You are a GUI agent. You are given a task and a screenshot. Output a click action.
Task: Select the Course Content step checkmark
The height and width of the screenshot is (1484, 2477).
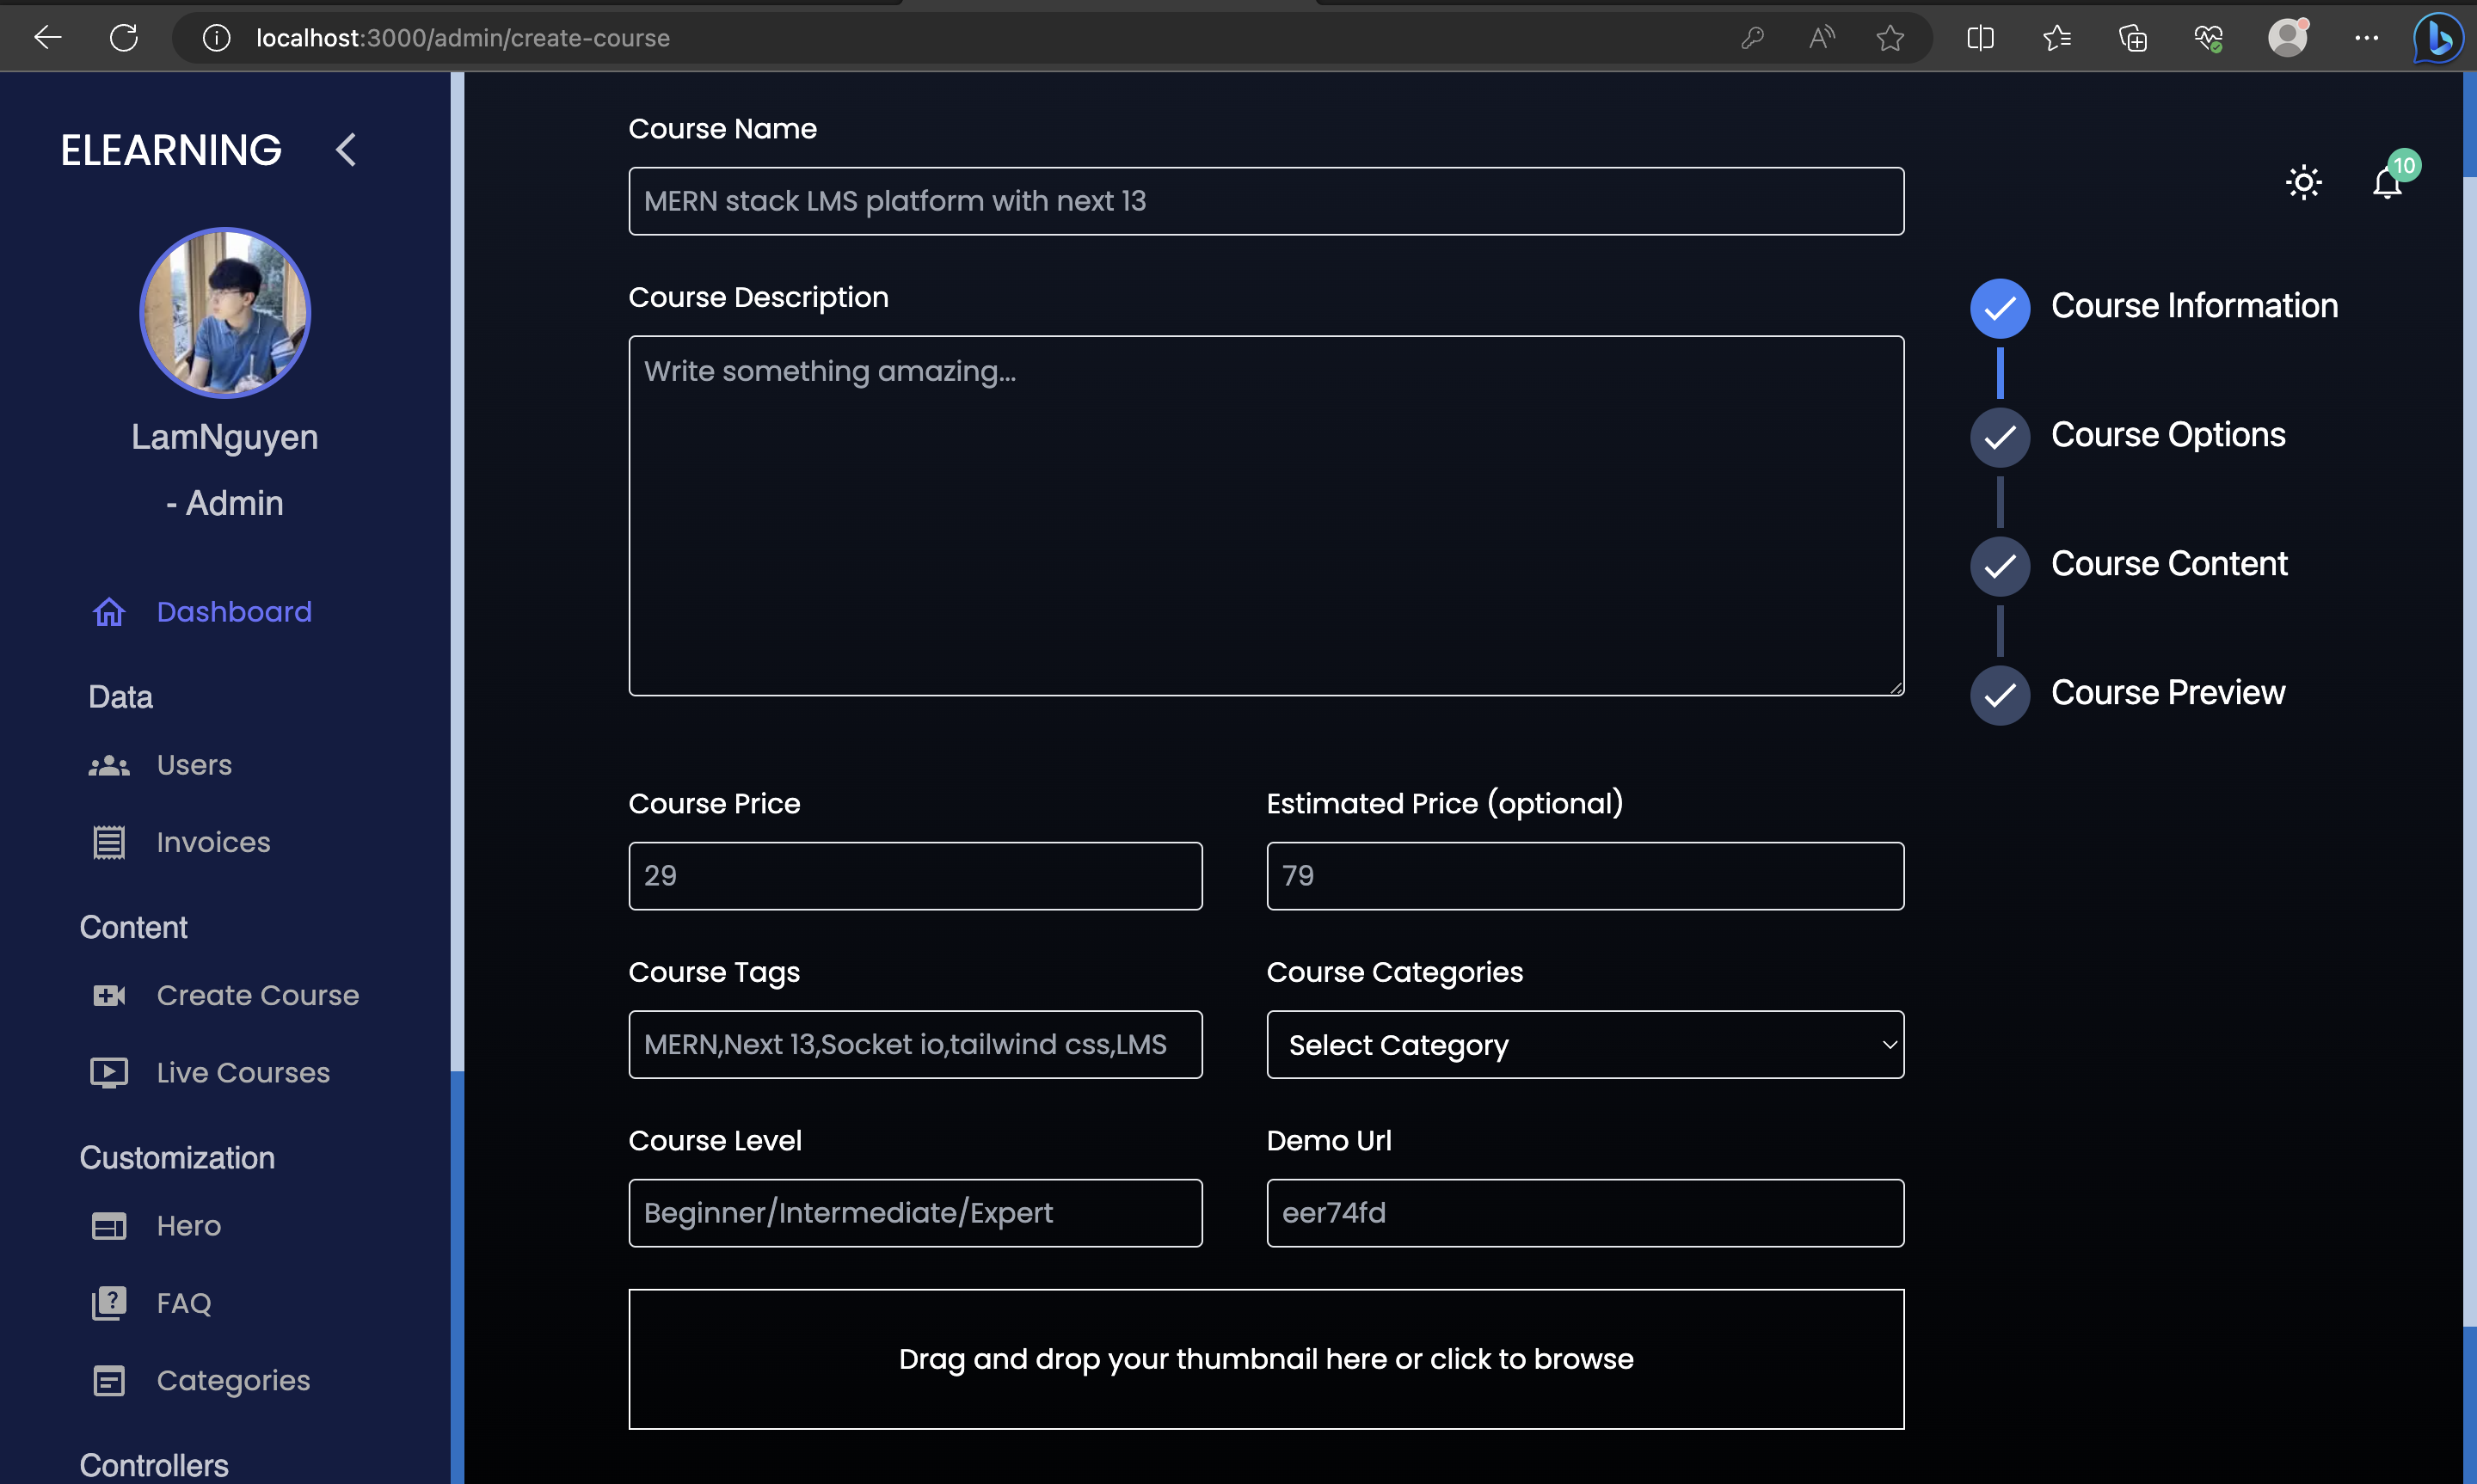[1999, 566]
